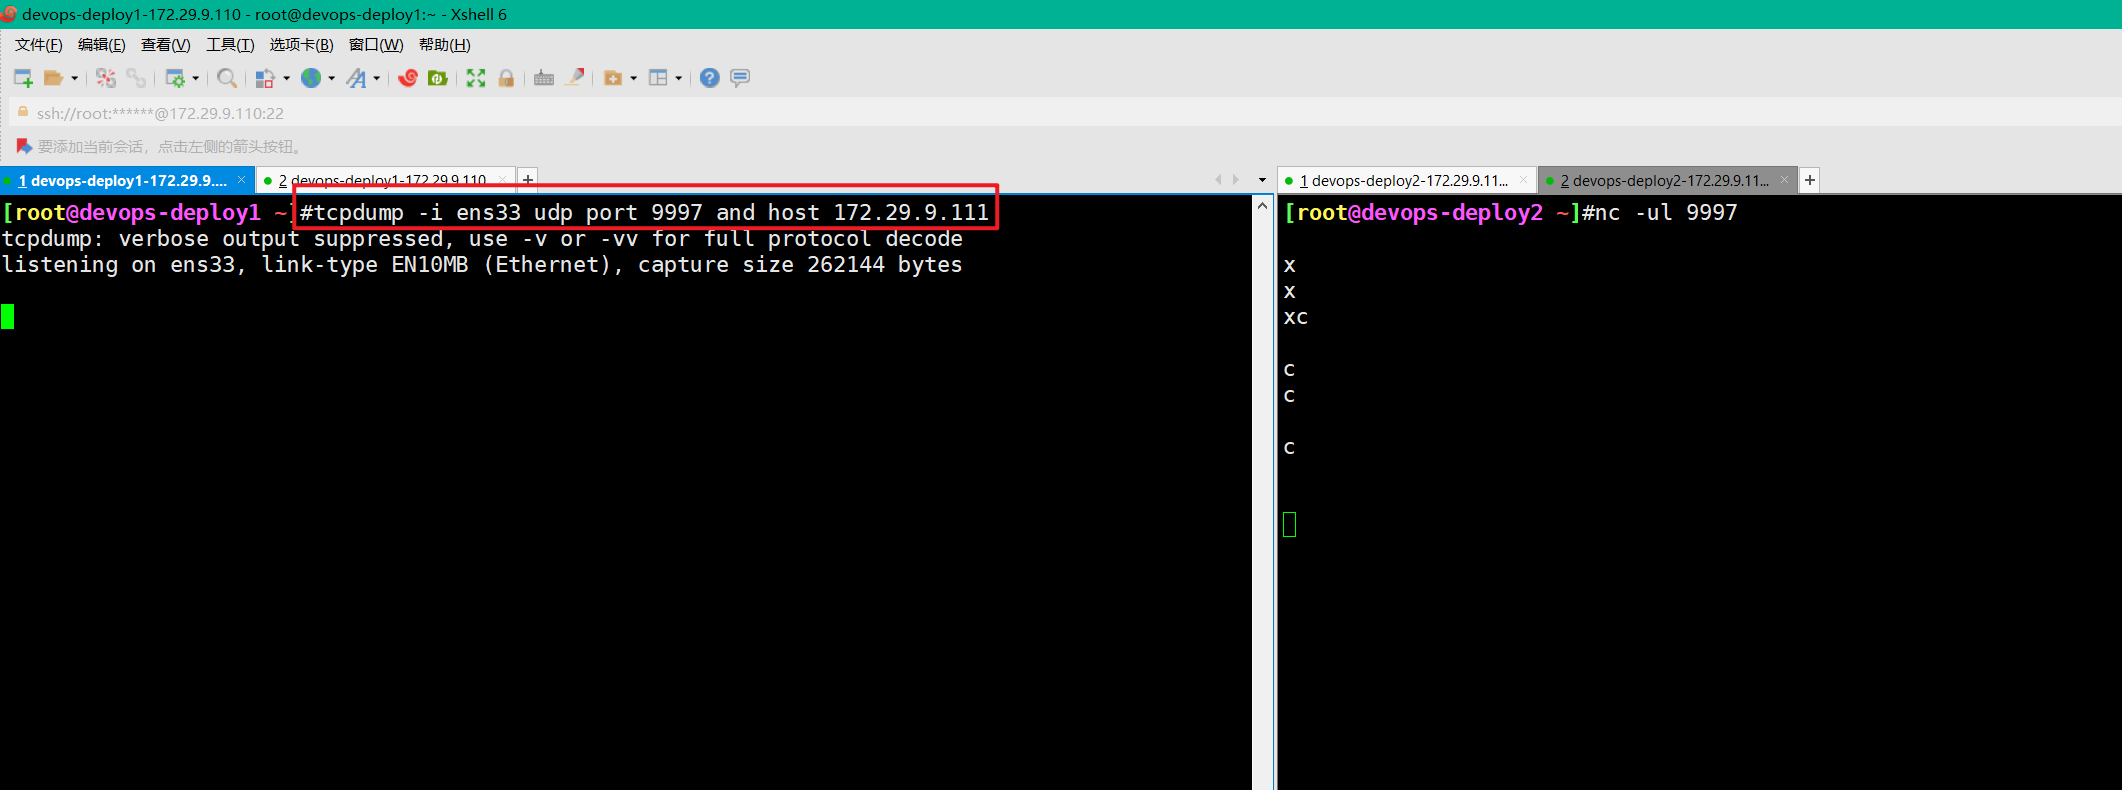
Task: Click the keyboard key-mapping toolbar icon
Action: (544, 78)
